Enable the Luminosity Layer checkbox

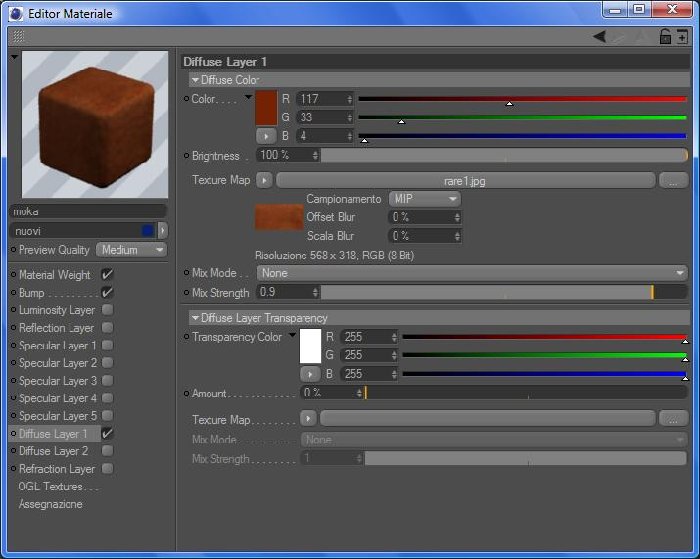(x=108, y=309)
